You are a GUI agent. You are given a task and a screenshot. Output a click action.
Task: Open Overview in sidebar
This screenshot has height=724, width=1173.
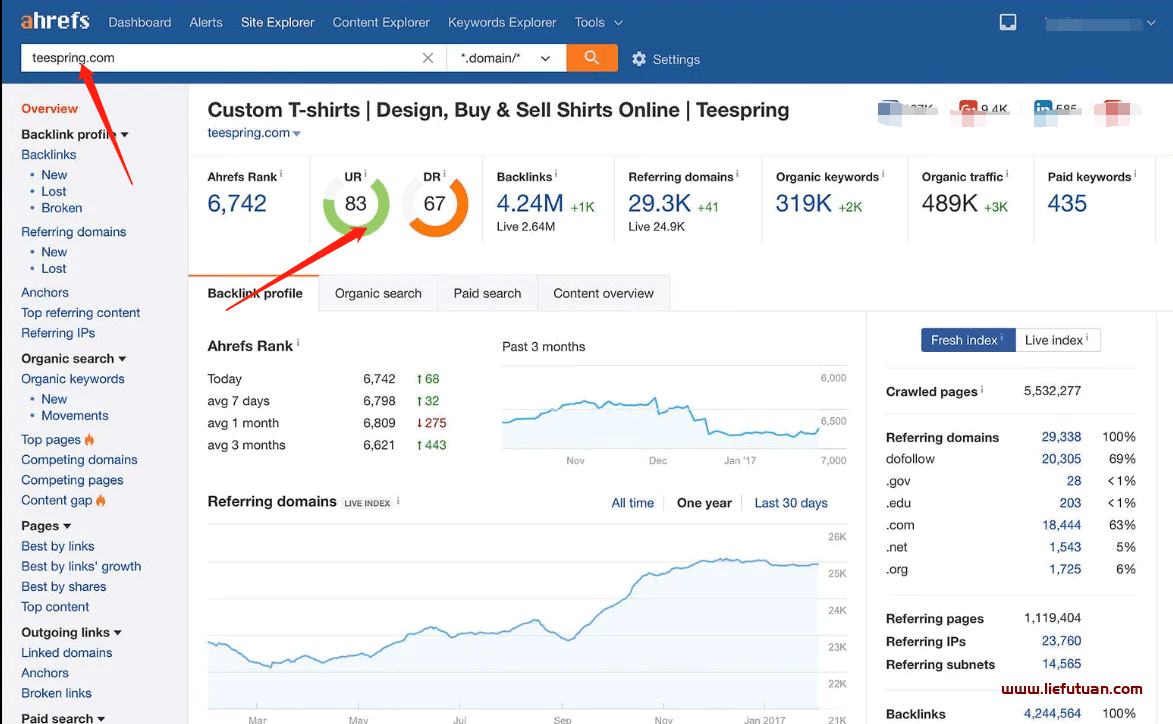click(x=49, y=108)
